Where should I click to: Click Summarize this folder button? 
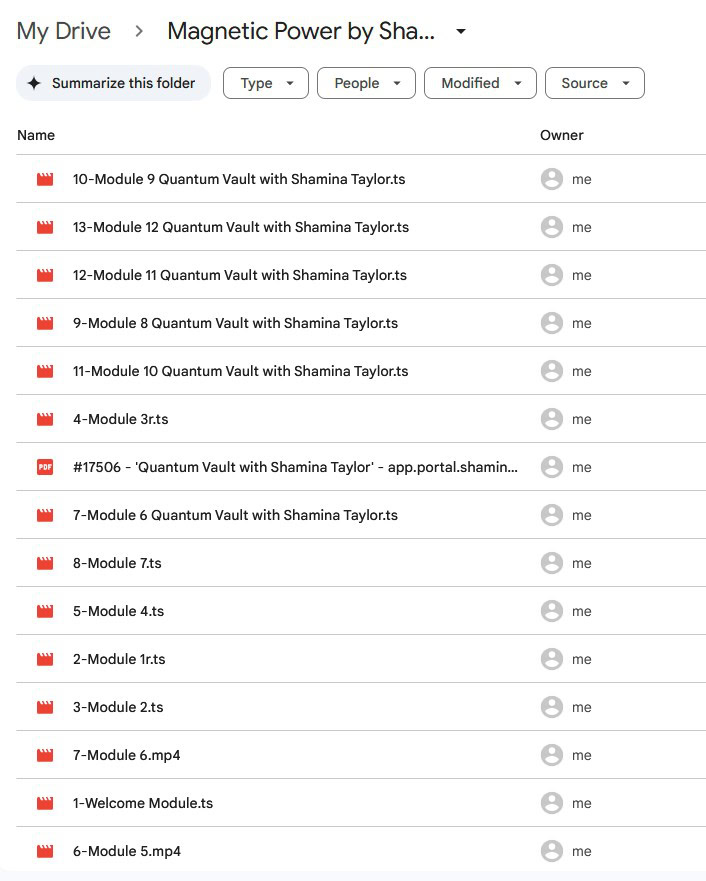tap(113, 83)
